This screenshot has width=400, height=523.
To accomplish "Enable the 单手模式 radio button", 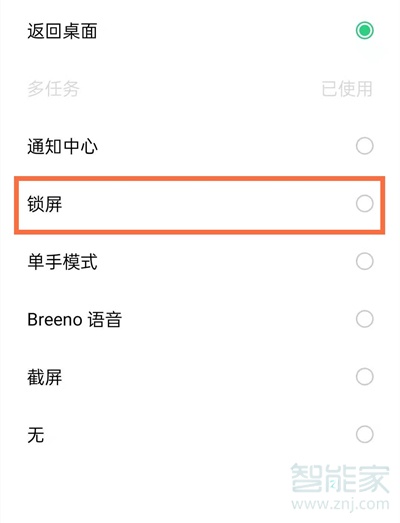I will pos(364,262).
